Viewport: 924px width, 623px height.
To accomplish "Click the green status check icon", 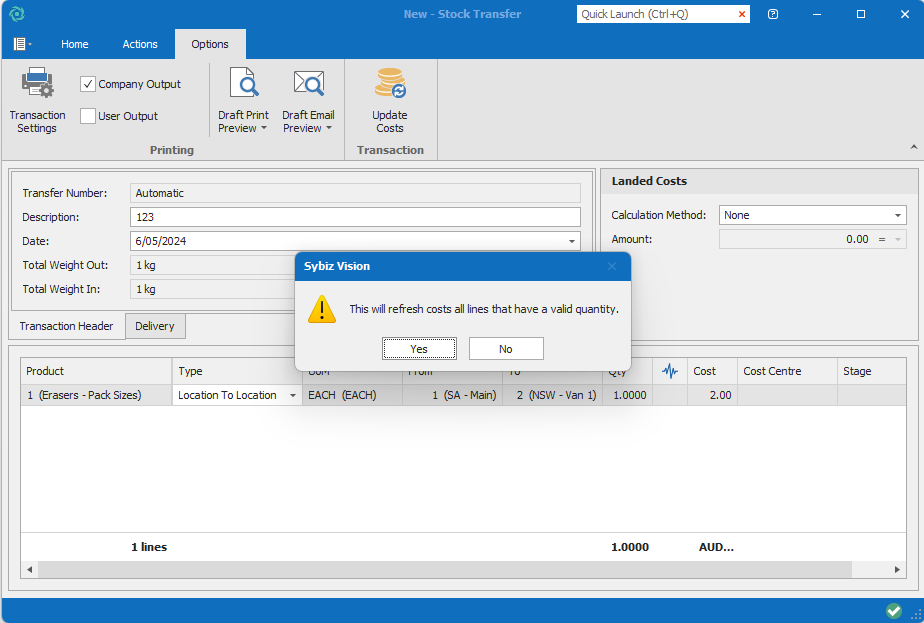I will point(893,610).
